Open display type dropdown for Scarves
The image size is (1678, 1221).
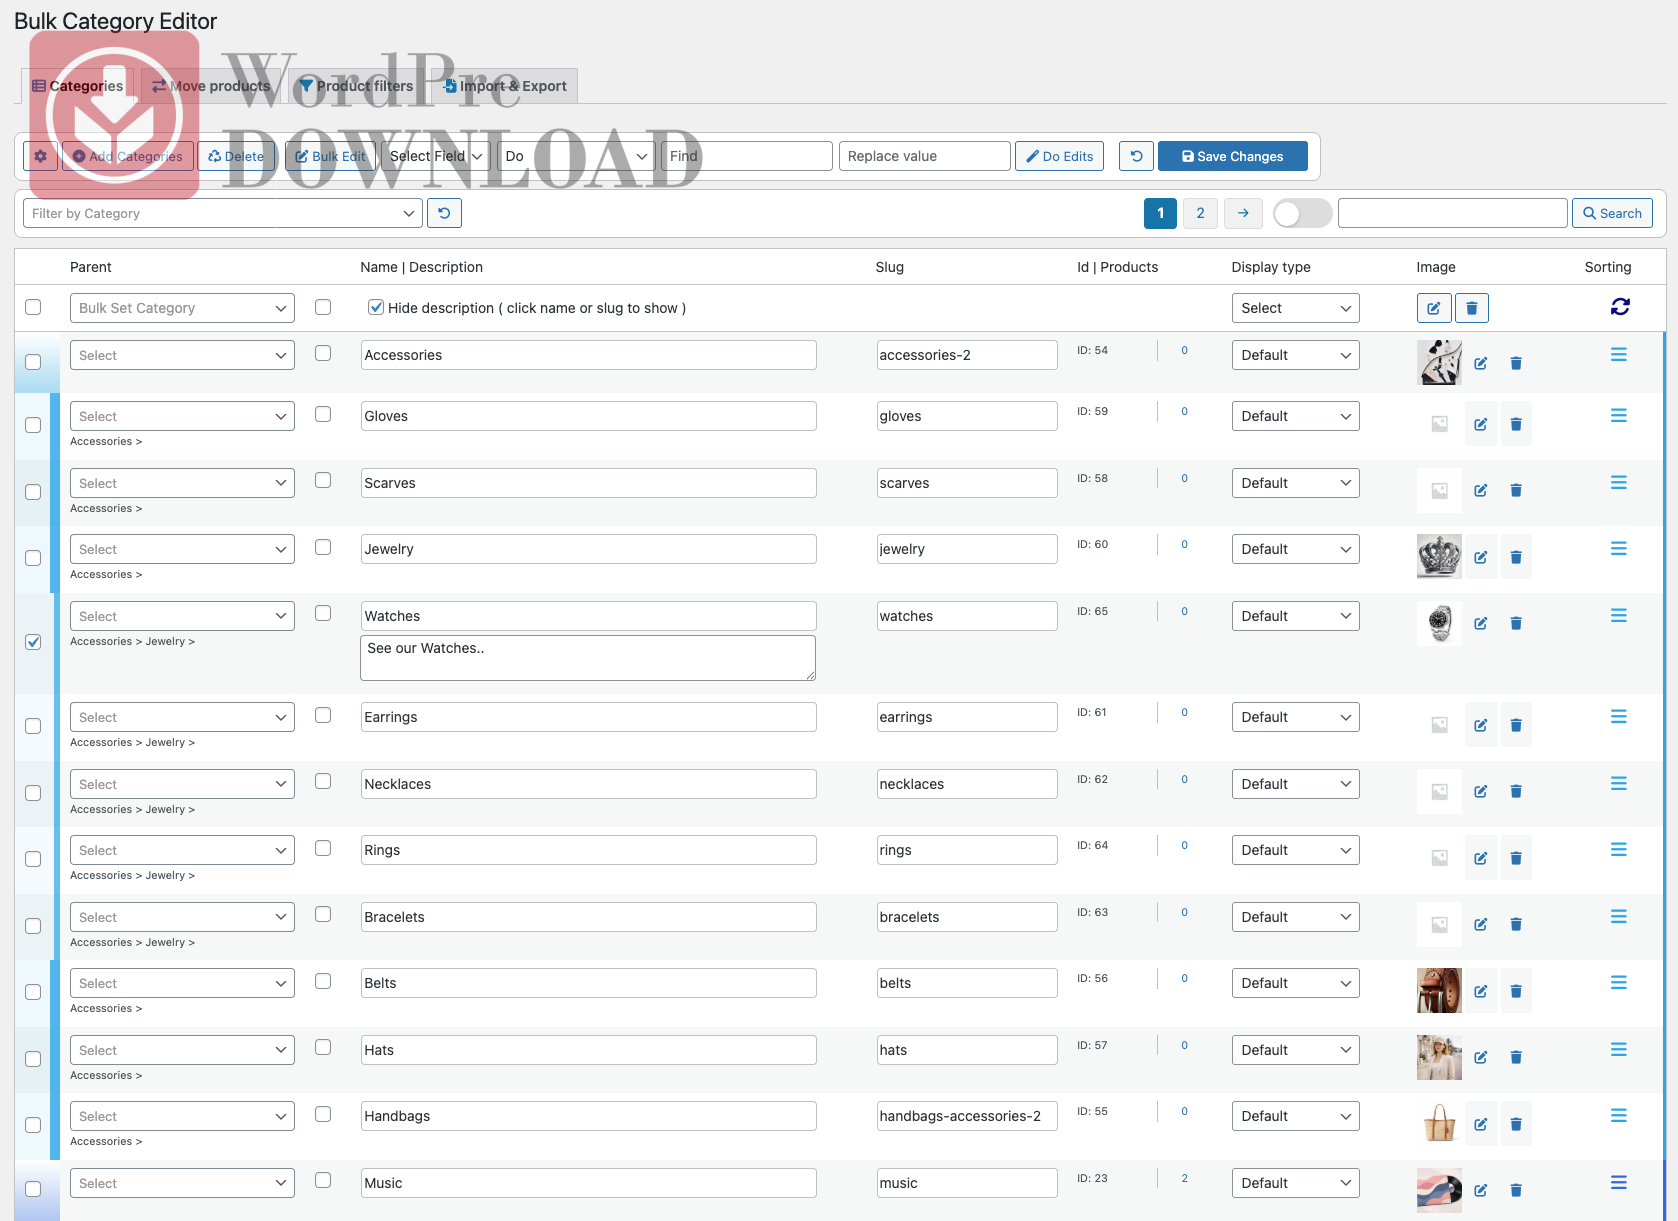[1295, 483]
